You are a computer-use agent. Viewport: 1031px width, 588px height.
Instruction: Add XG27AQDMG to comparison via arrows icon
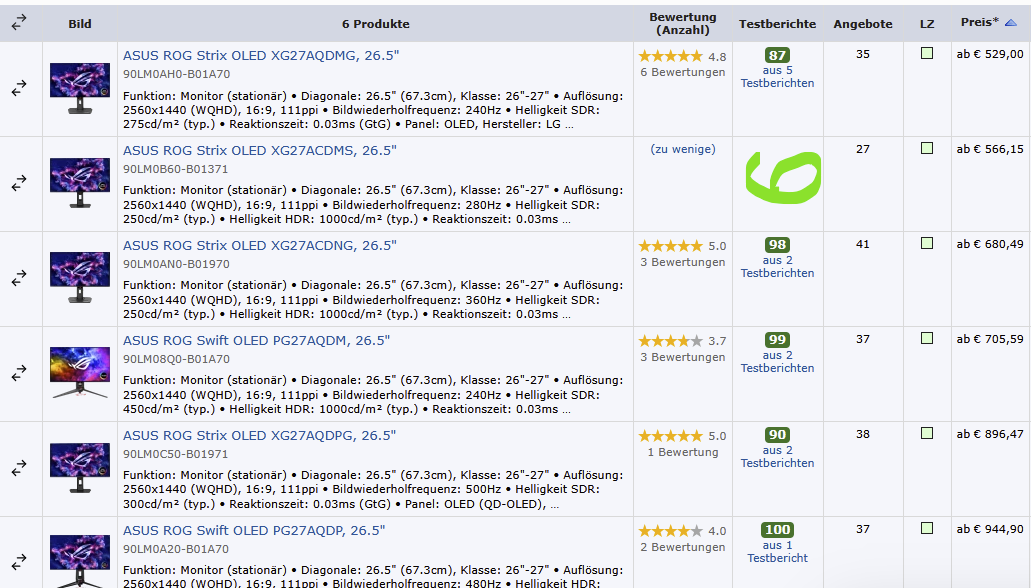click(19, 87)
